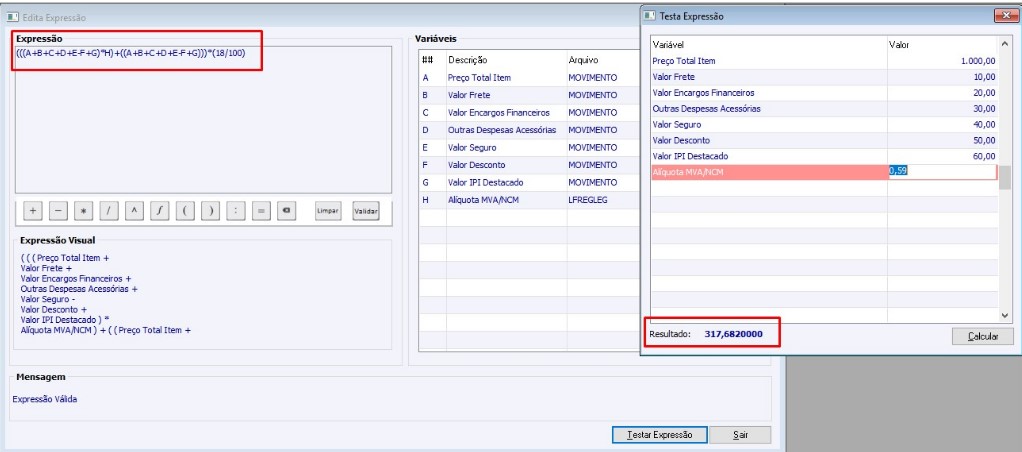Insert the caret power operator

click(x=134, y=211)
